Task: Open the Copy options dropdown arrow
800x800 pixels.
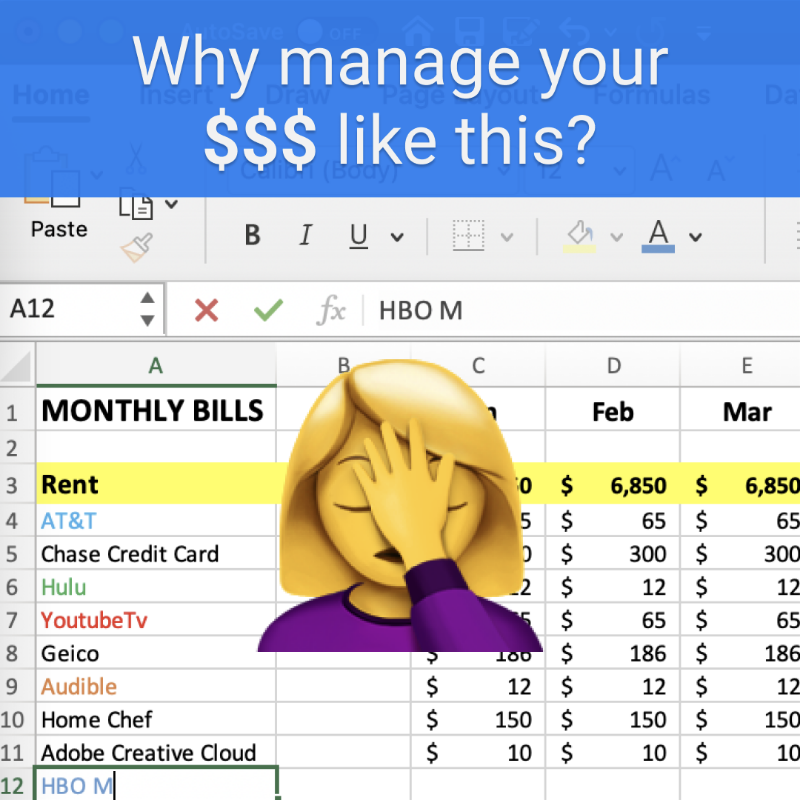Action: [172, 205]
